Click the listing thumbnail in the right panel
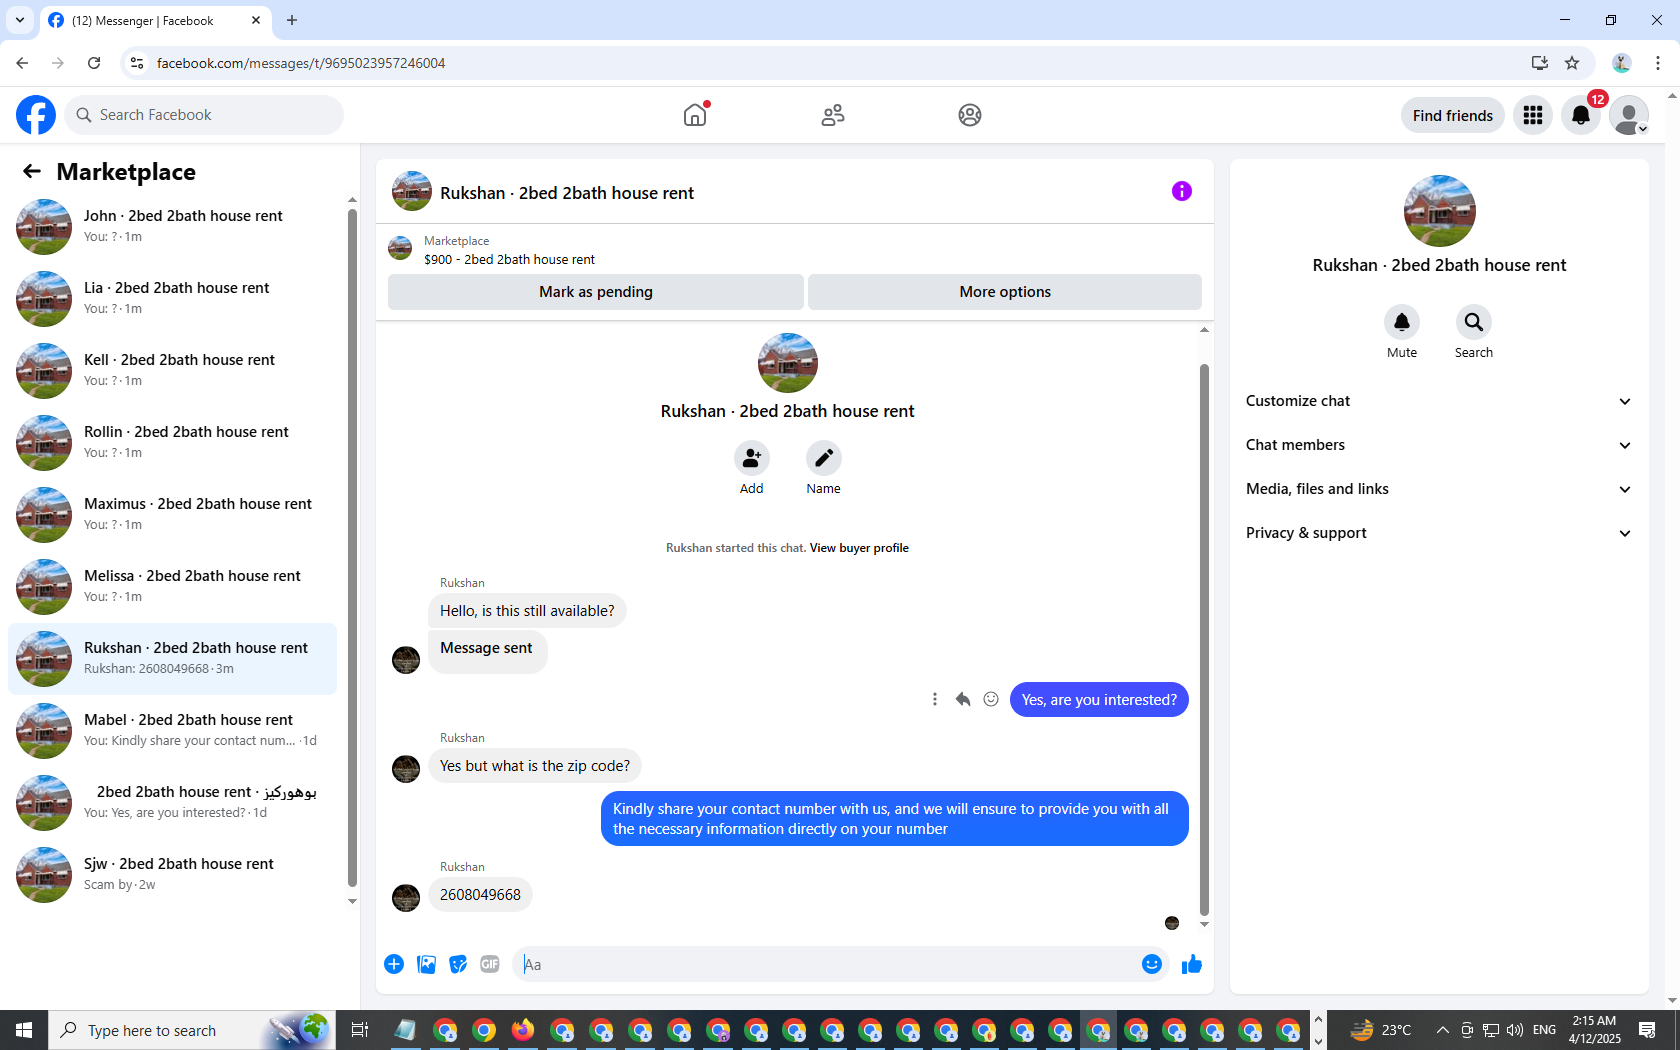1680x1050 pixels. [x=1440, y=211]
